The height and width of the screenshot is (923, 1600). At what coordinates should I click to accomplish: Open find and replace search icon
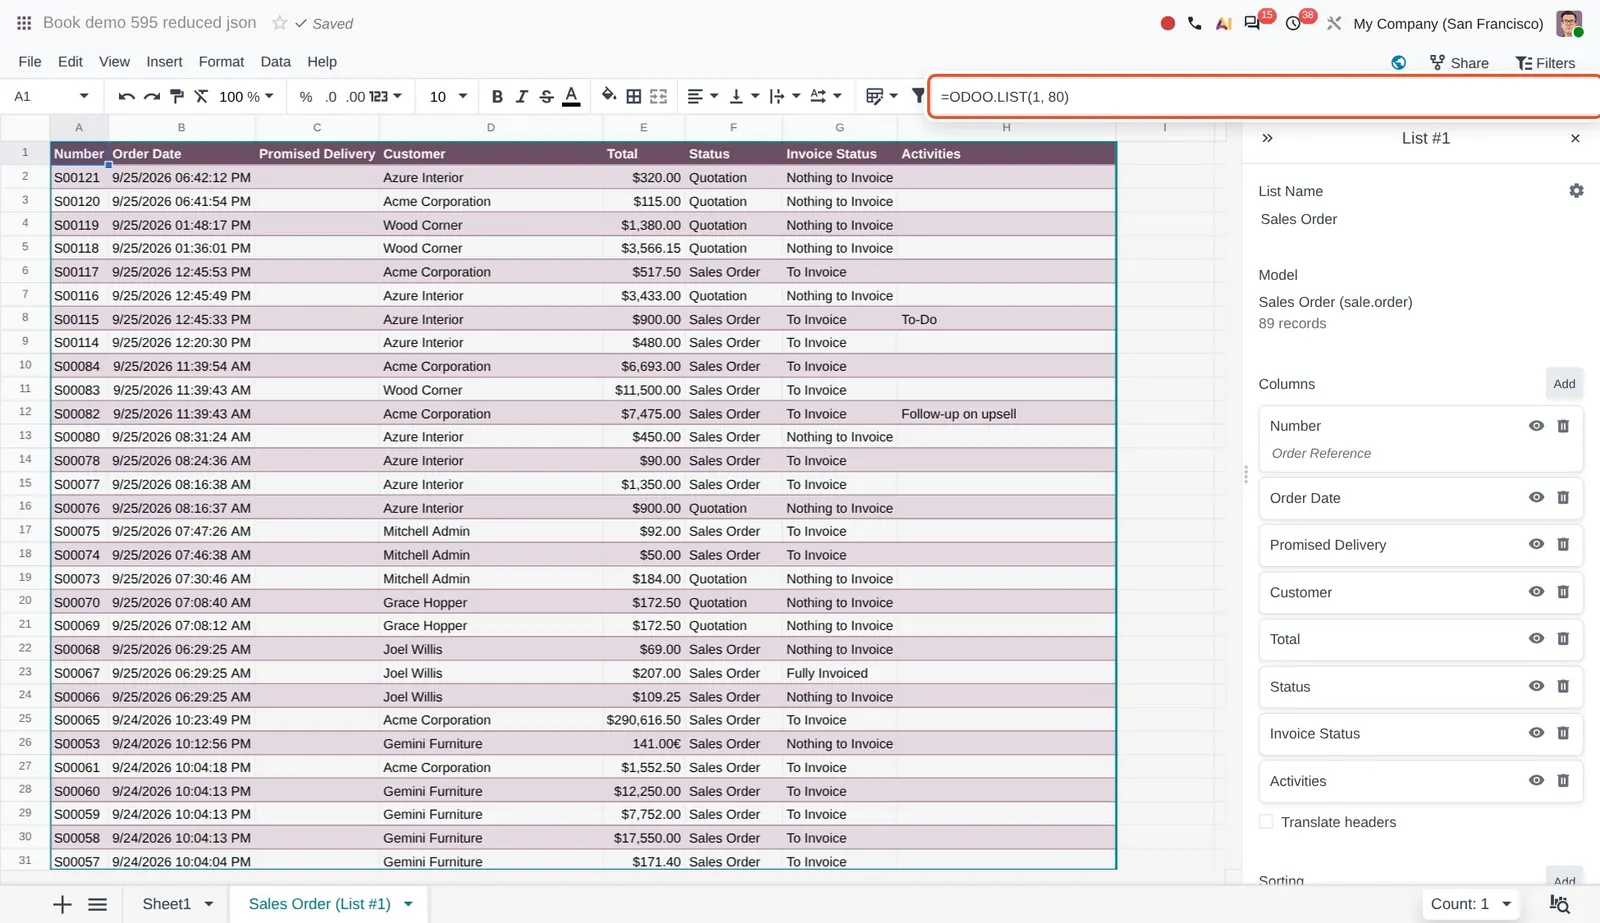click(1559, 904)
